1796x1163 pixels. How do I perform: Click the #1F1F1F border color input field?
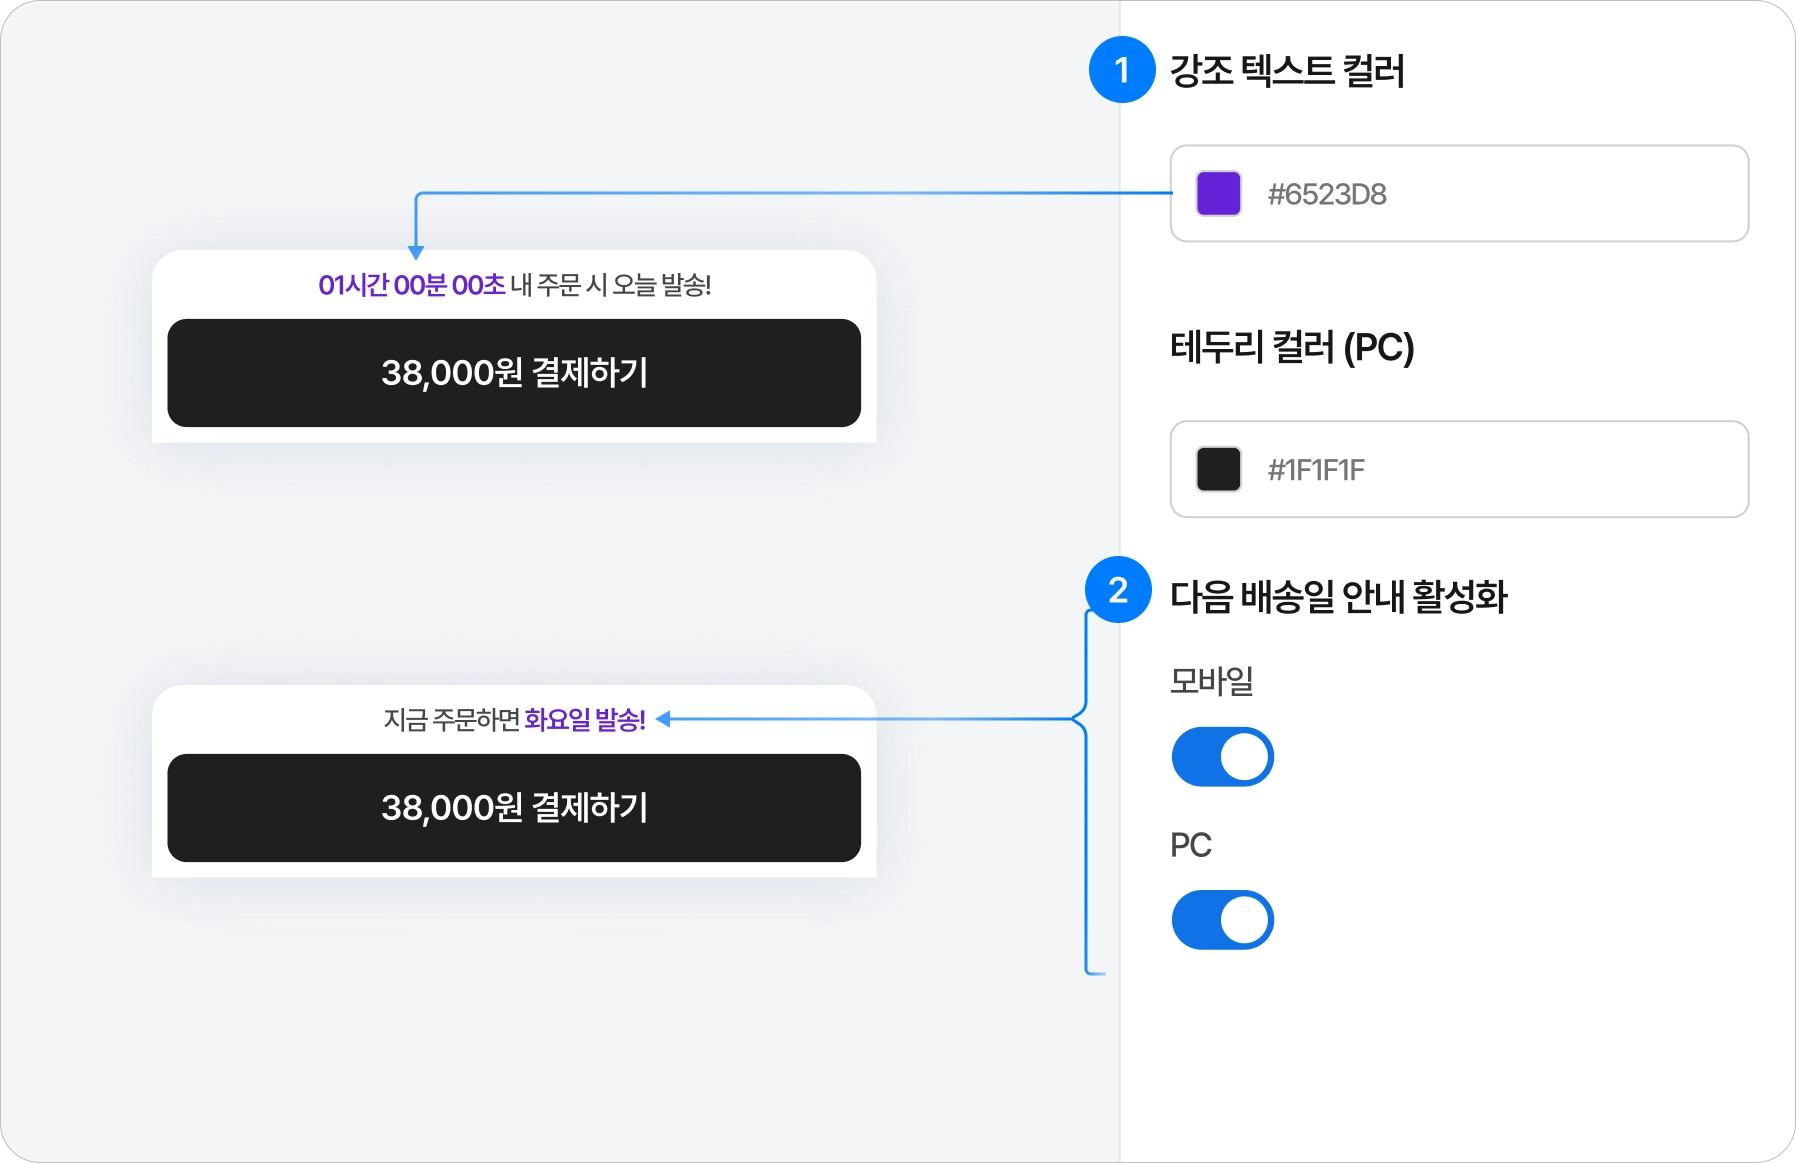pos(1459,469)
